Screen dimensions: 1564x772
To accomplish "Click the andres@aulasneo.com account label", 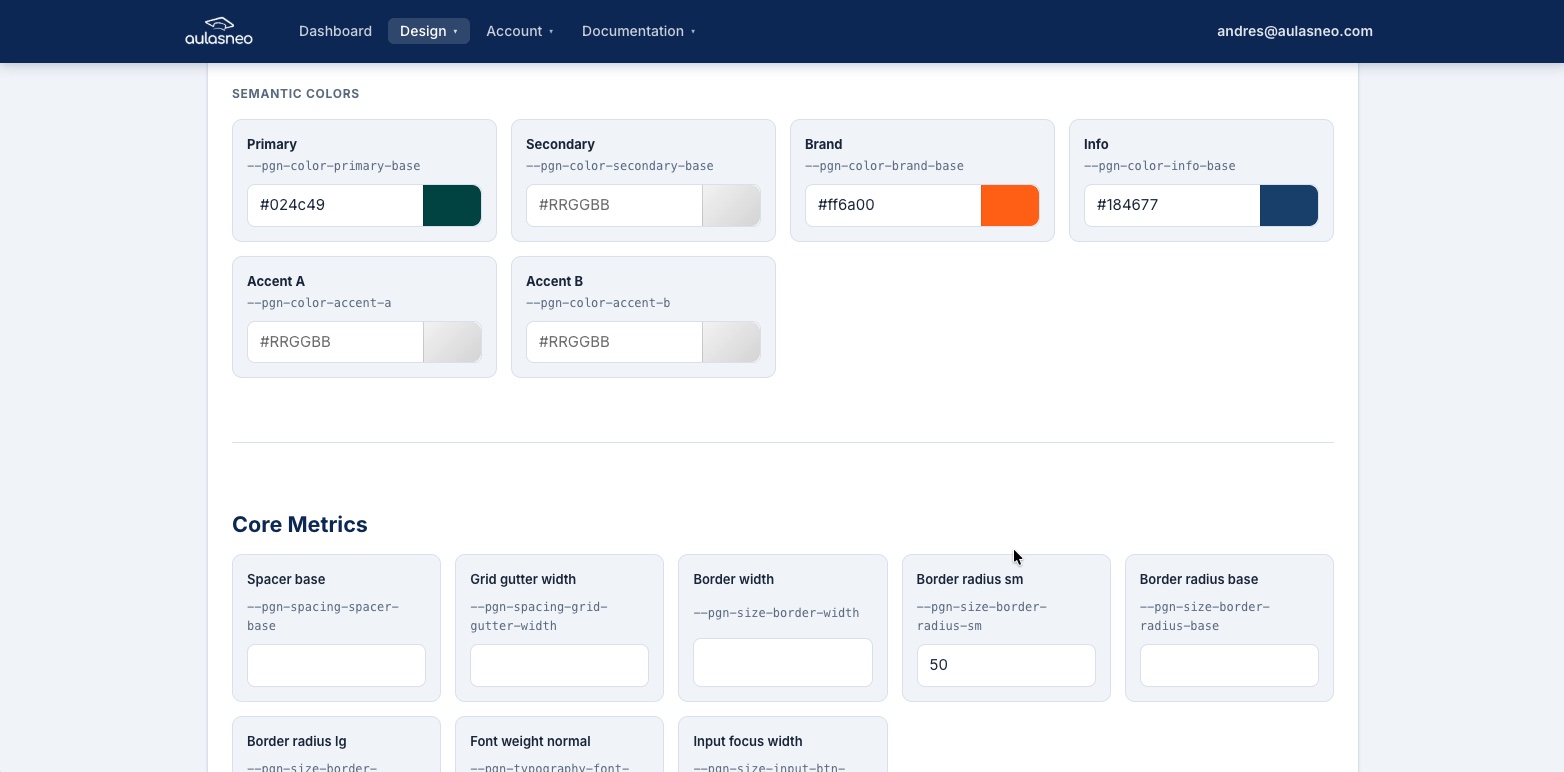I will coord(1294,31).
